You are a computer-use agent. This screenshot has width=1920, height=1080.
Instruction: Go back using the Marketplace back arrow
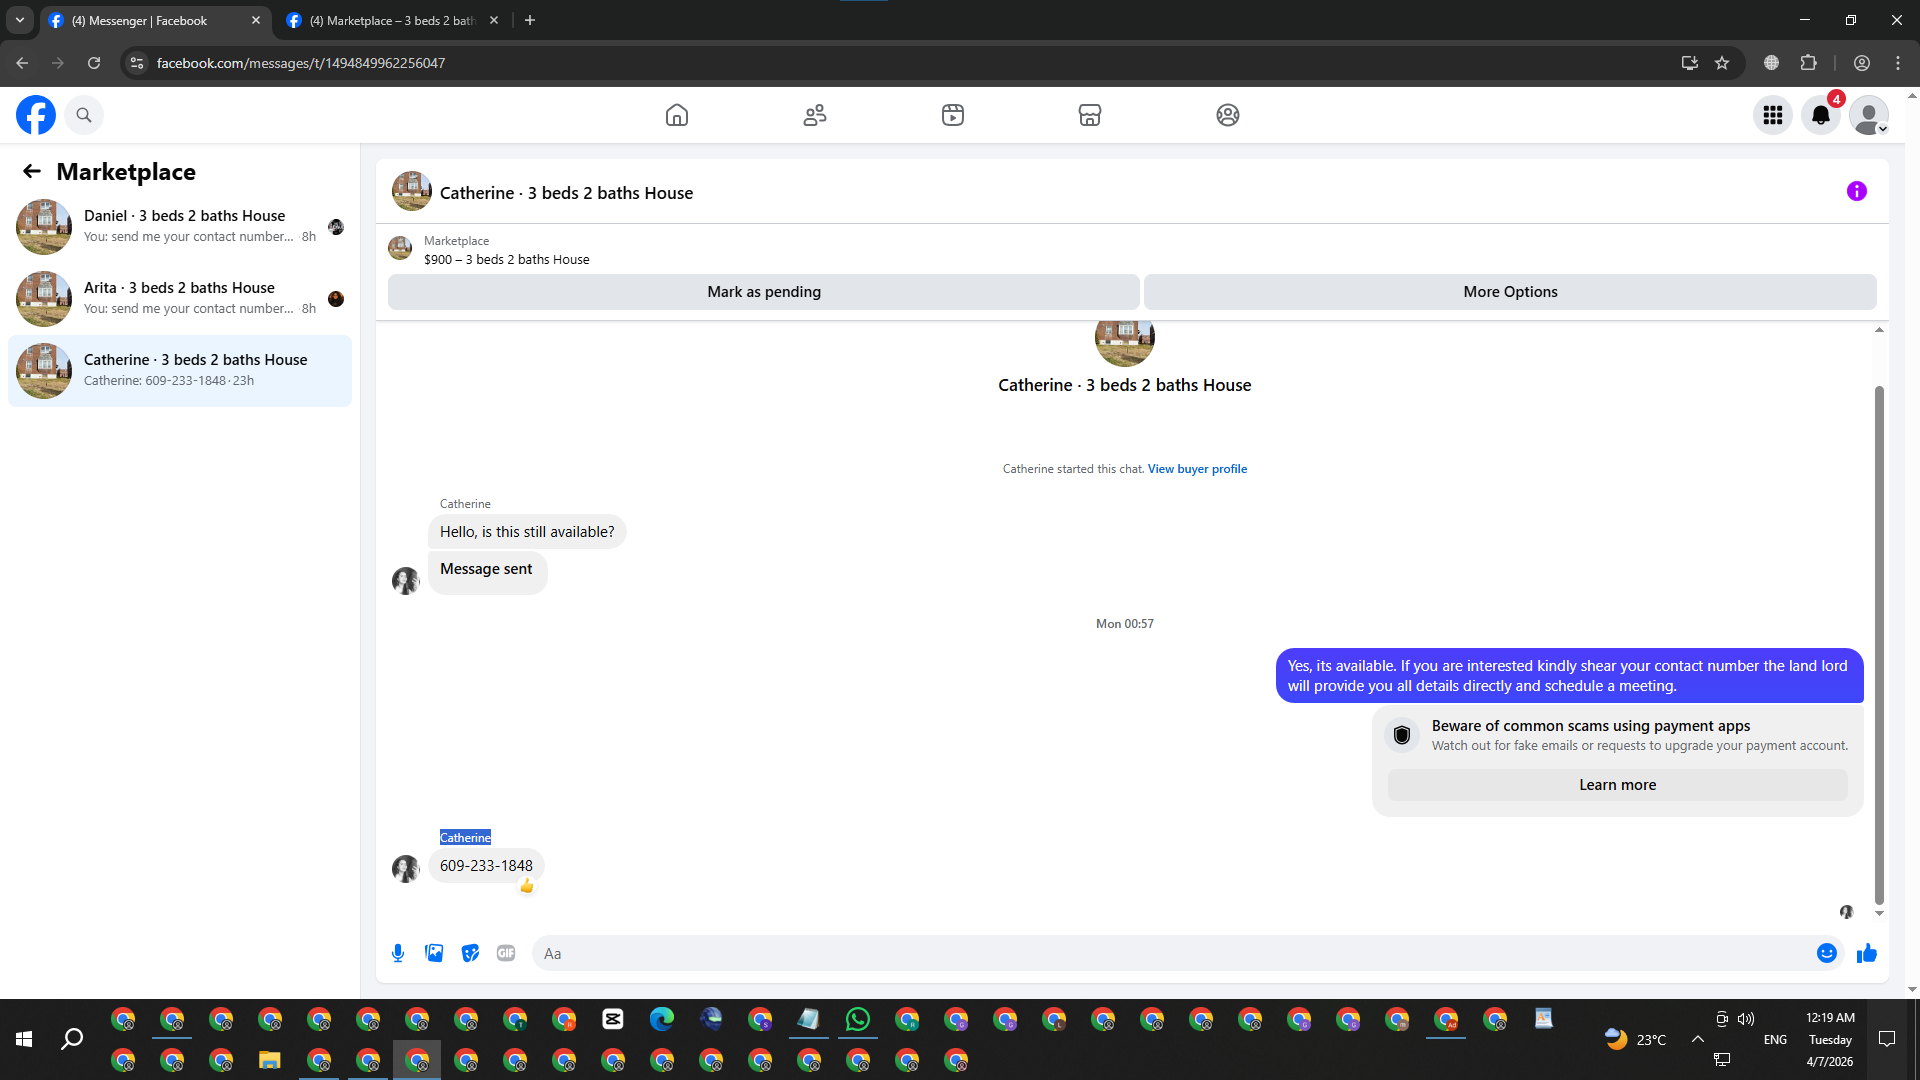coord(32,172)
